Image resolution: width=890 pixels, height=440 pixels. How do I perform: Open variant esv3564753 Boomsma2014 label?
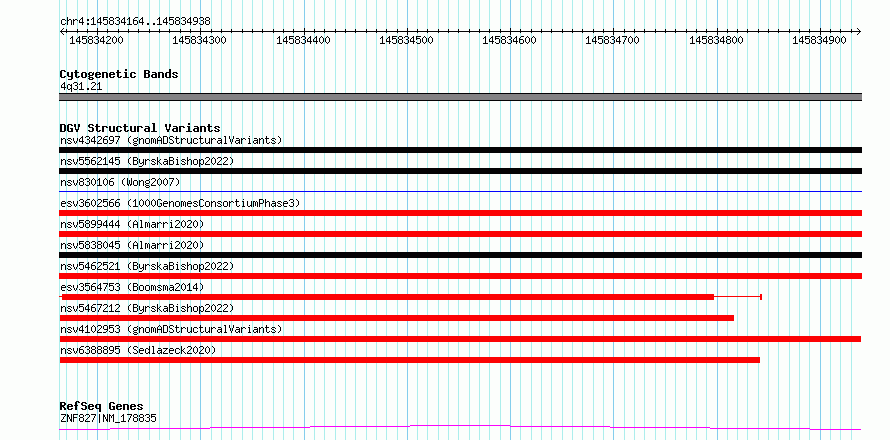[x=132, y=287]
